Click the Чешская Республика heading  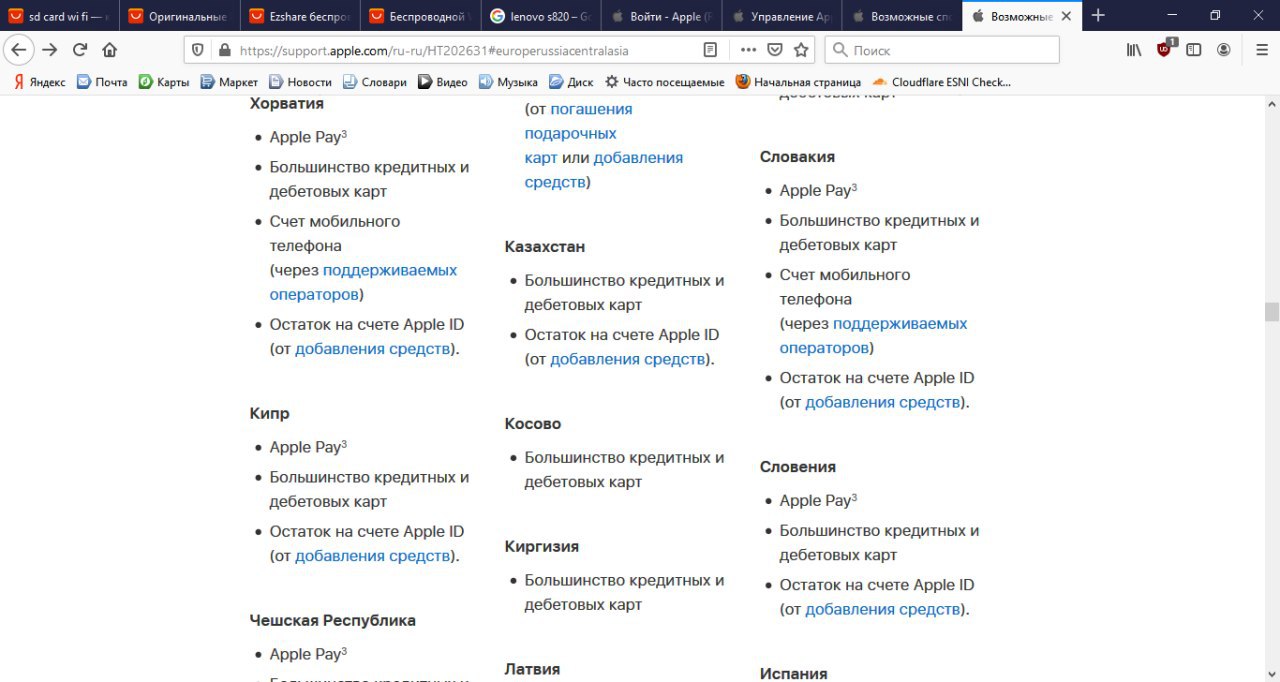click(333, 620)
